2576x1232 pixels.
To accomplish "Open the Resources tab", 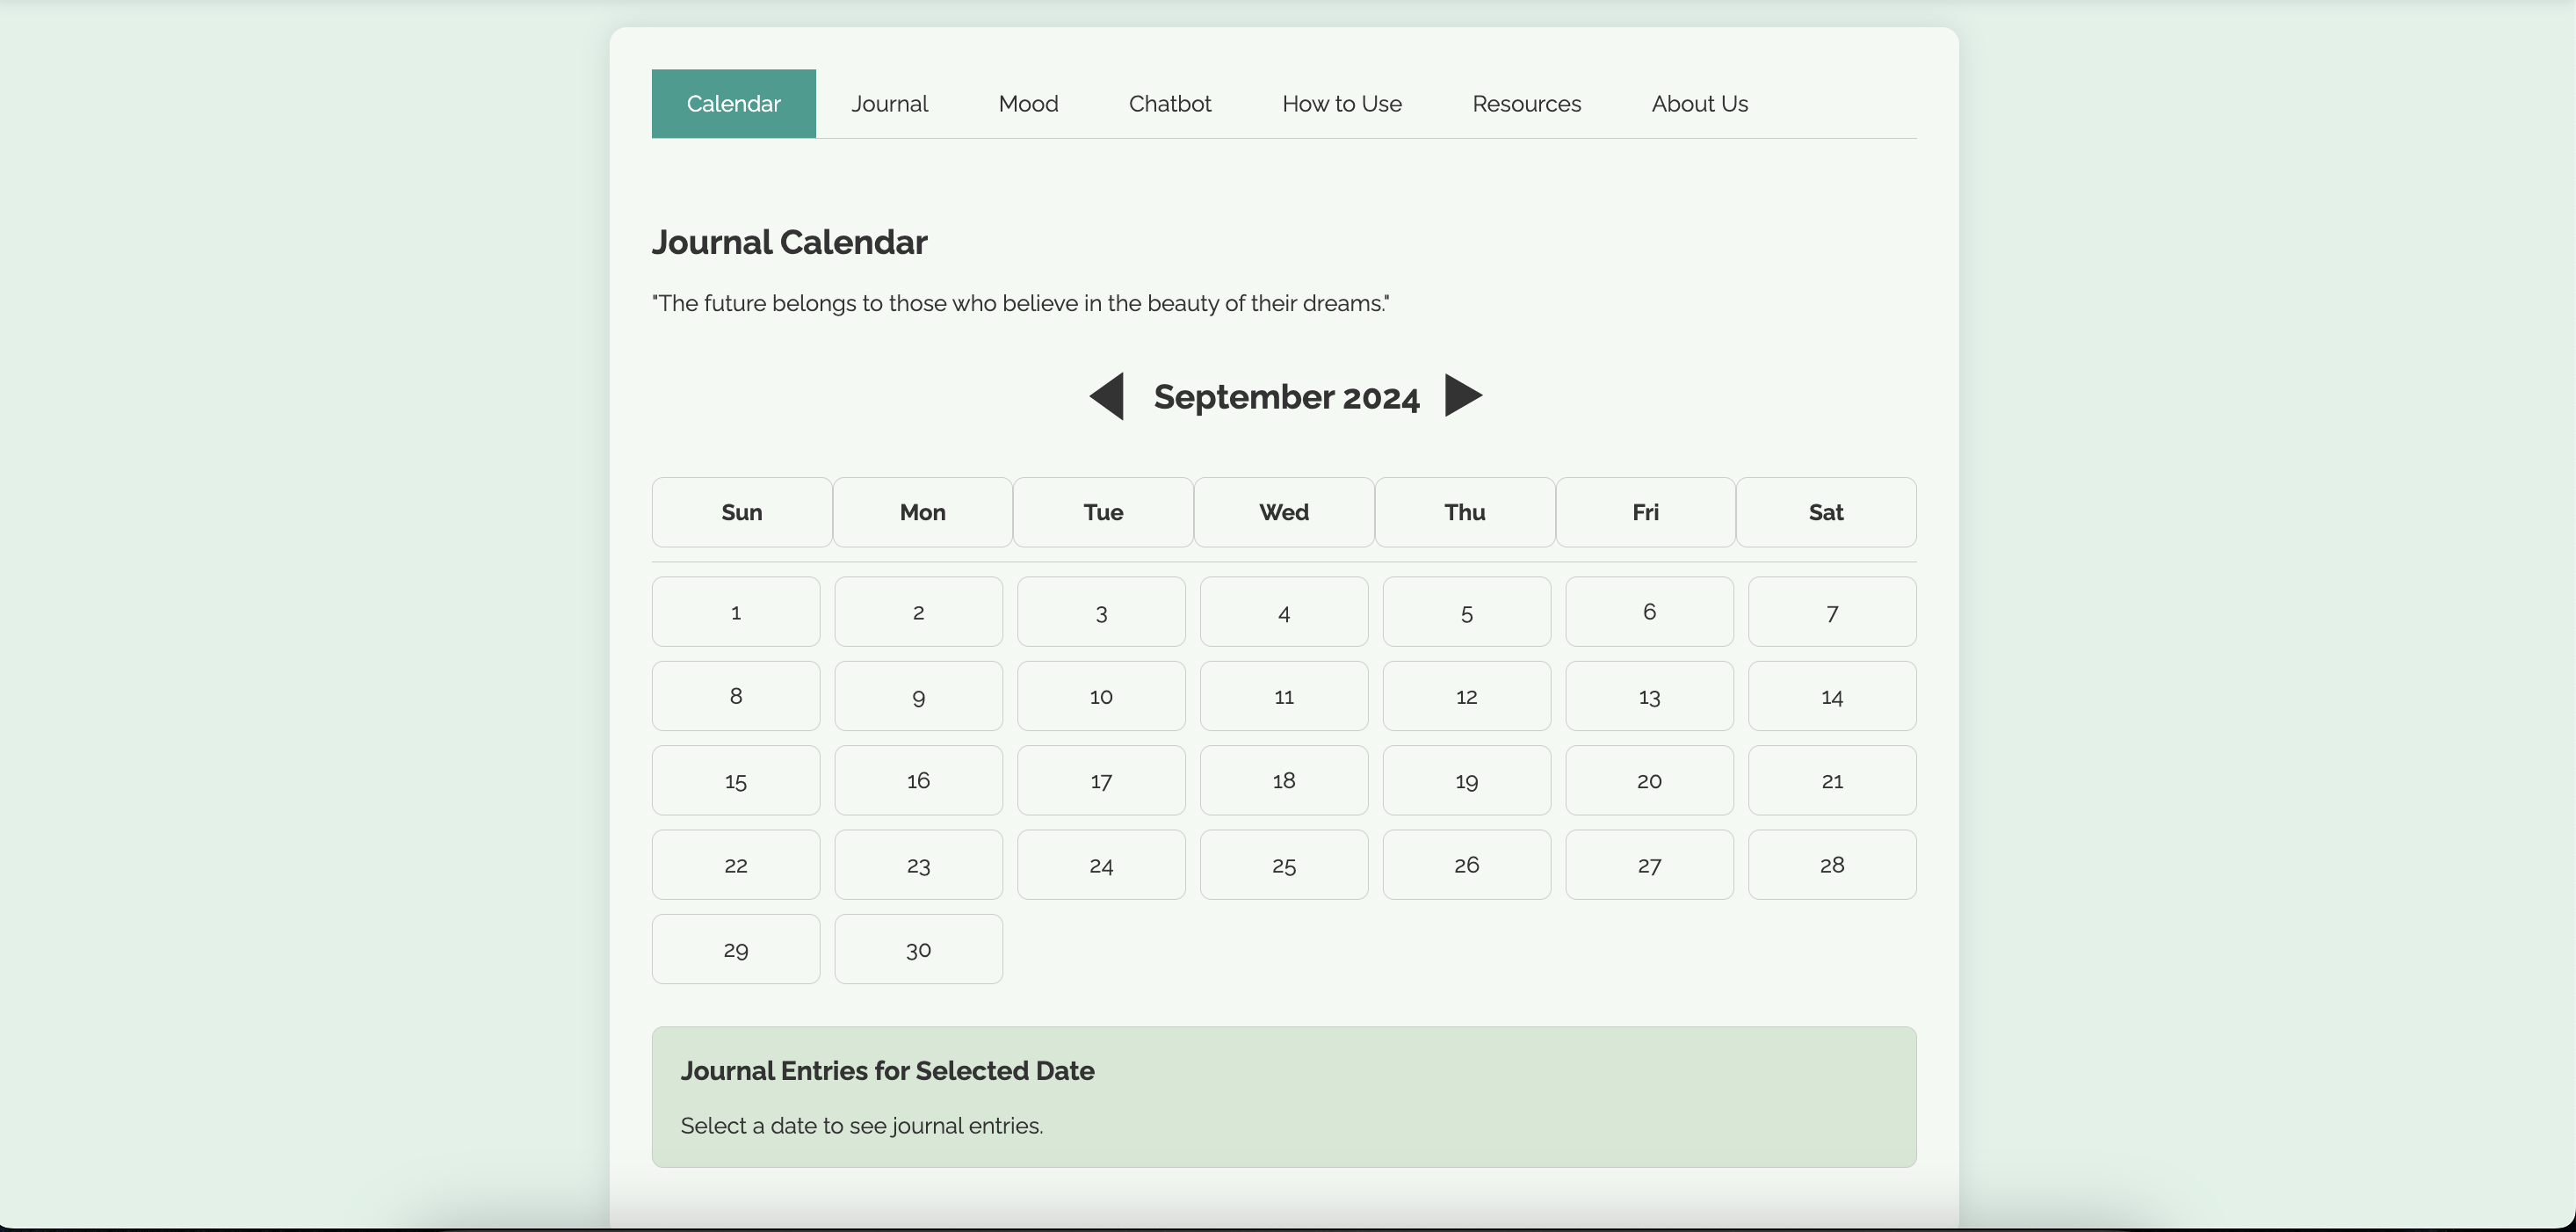I will (1526, 104).
